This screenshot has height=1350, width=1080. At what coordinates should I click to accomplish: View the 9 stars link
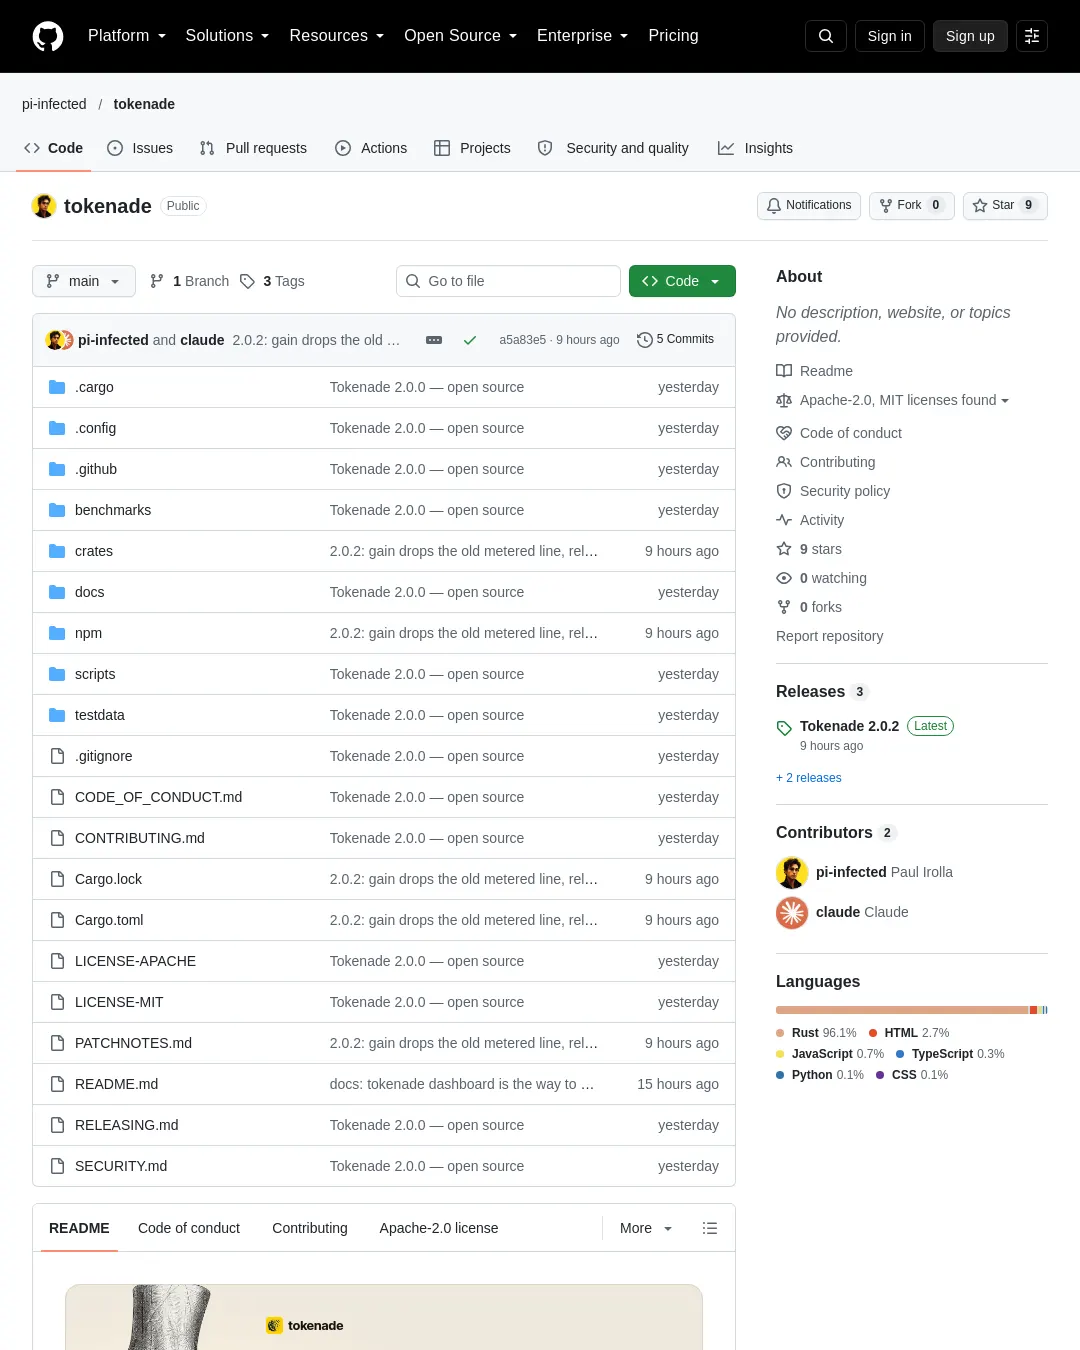coord(809,549)
